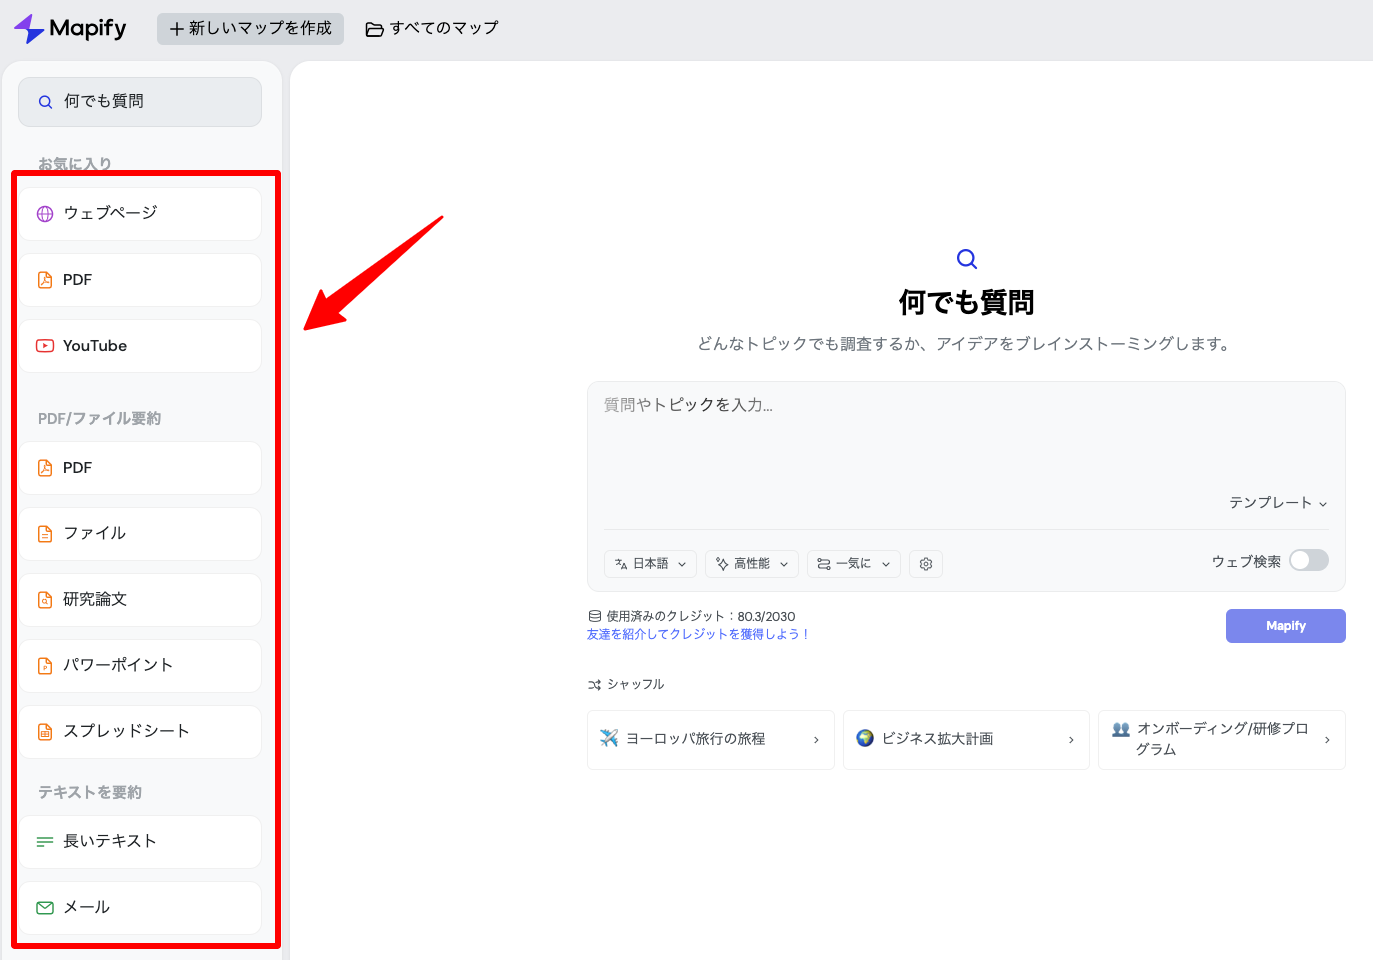This screenshot has width=1373, height=960.
Task: Enable the ウェブ検索 toggle
Action: coord(1308,560)
